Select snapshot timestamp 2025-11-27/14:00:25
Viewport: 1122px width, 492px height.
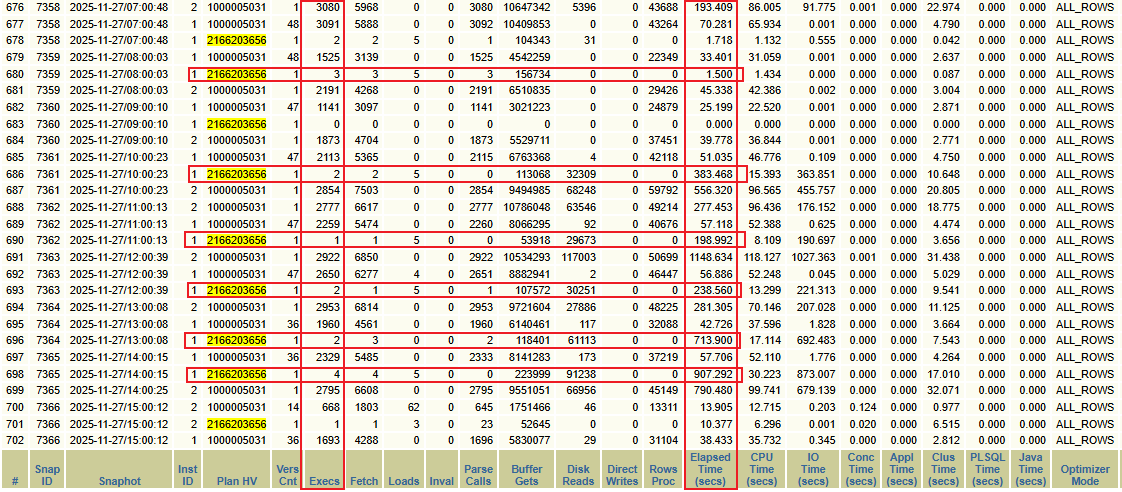tap(119, 390)
